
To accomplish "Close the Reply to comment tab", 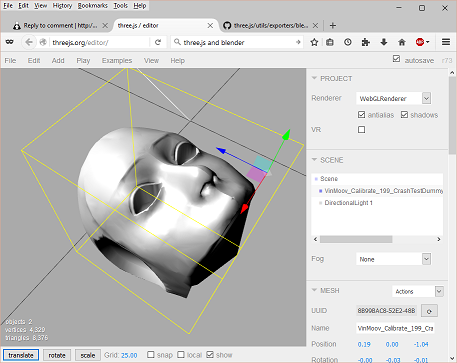I will (105, 25).
